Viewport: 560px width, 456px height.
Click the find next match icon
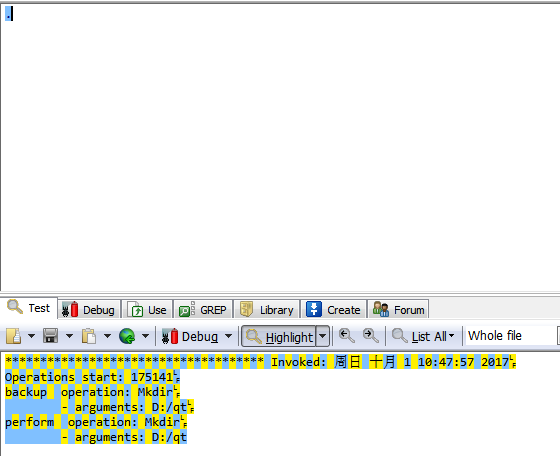click(x=370, y=336)
